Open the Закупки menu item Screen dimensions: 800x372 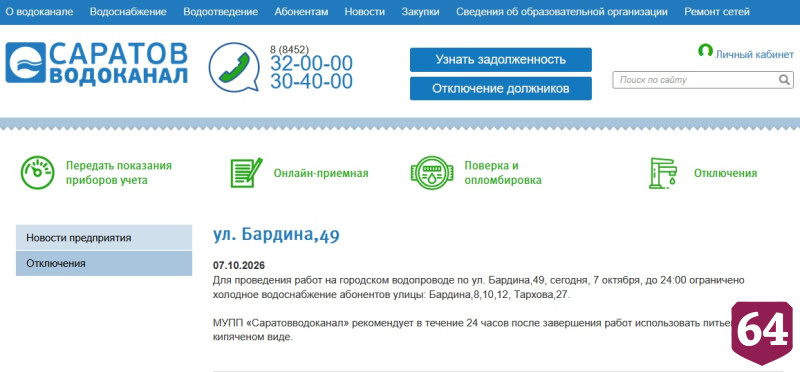coord(420,12)
